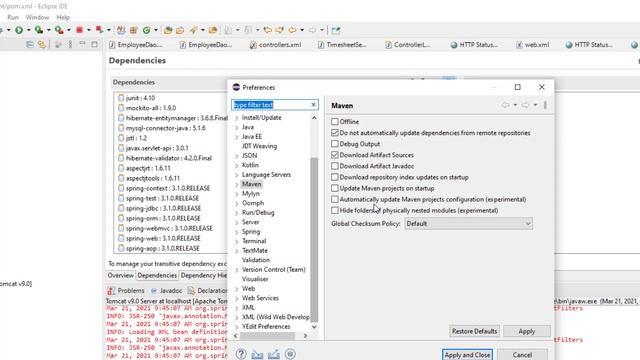Check Download Artifact Javadoc
Image resolution: width=640 pixels, height=360 pixels.
tap(335, 166)
